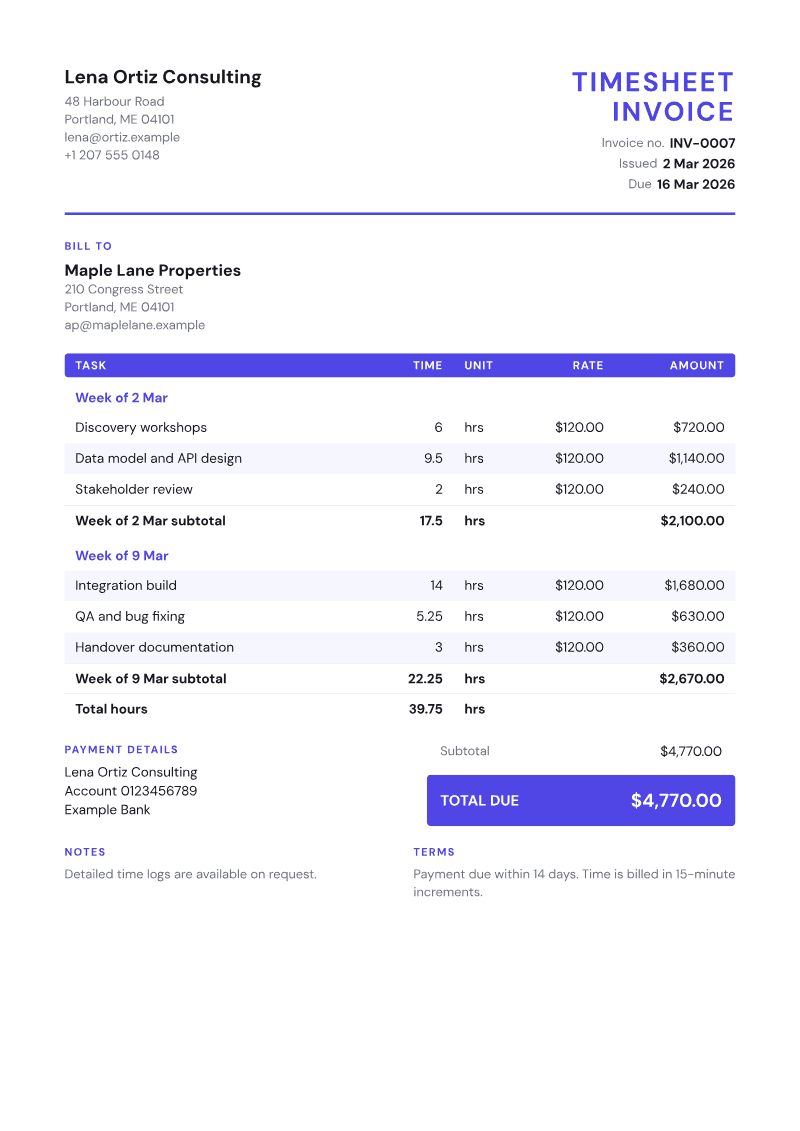Select the invoice number INV-0007
Screen dimensions: 800x1131
(702, 143)
